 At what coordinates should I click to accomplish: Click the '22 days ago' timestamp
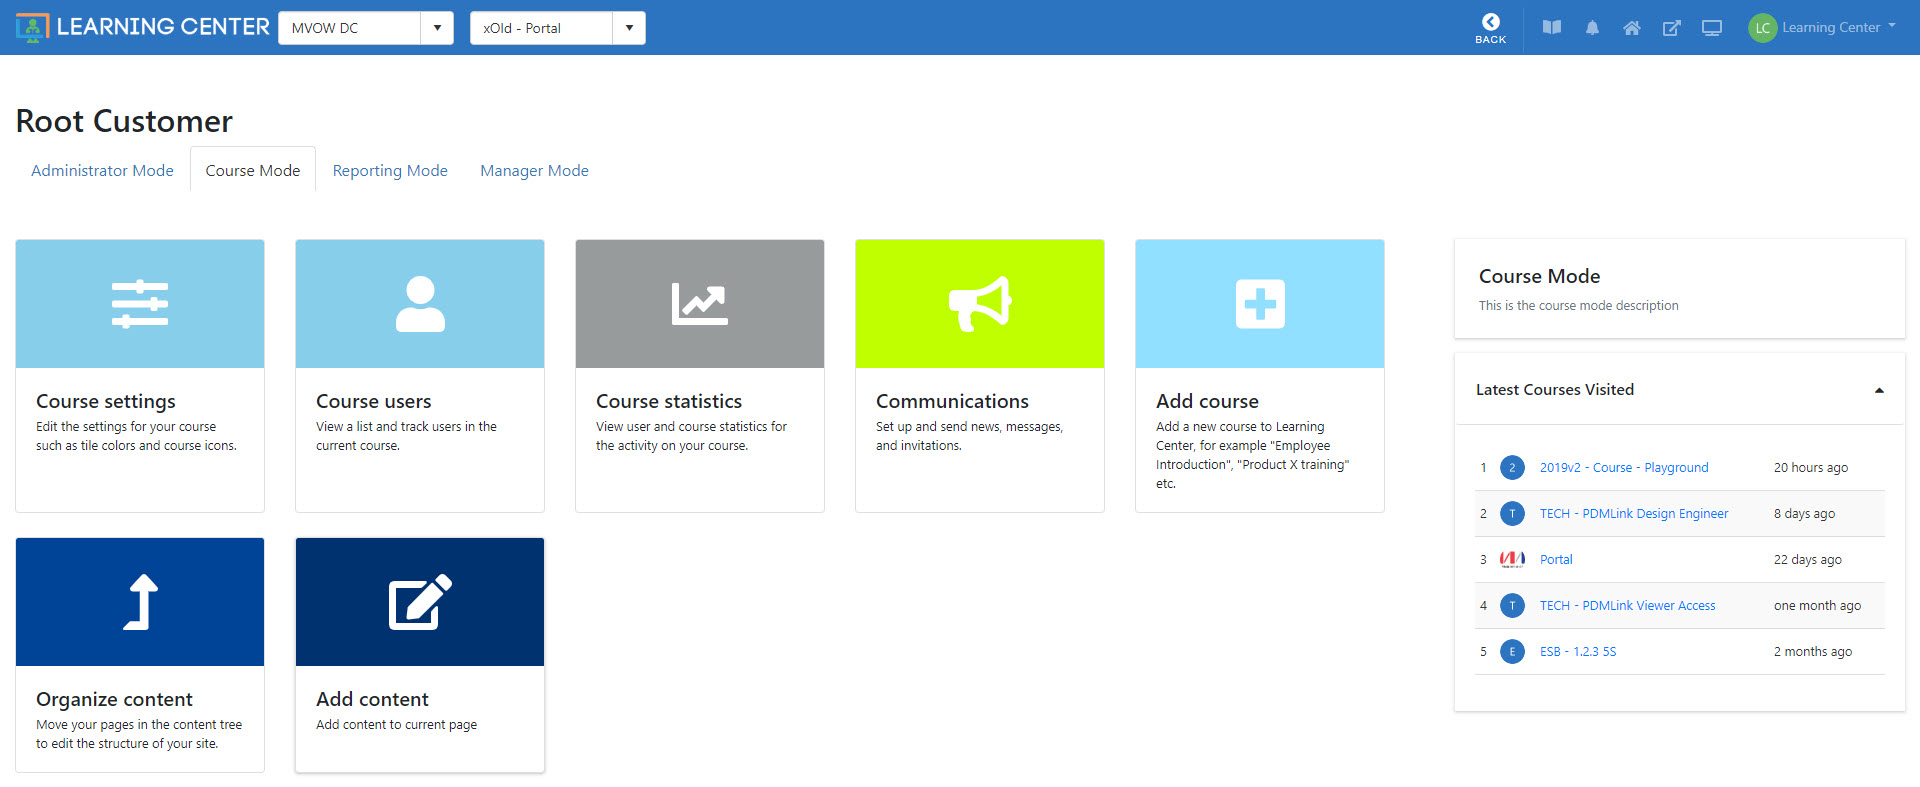point(1808,560)
